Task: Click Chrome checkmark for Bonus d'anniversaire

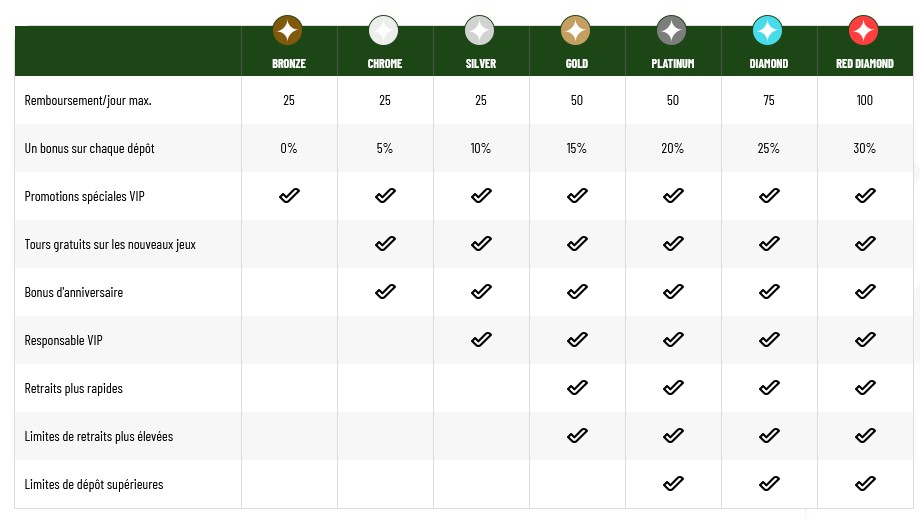Action: (385, 292)
